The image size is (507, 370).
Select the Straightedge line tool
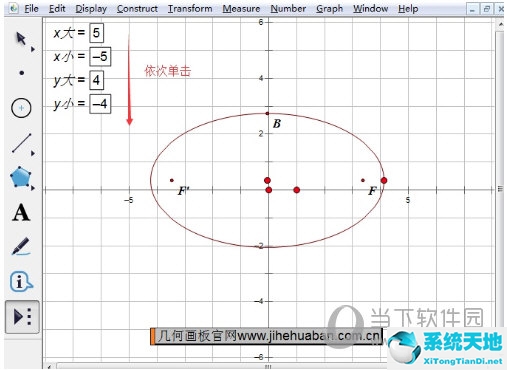tap(21, 143)
